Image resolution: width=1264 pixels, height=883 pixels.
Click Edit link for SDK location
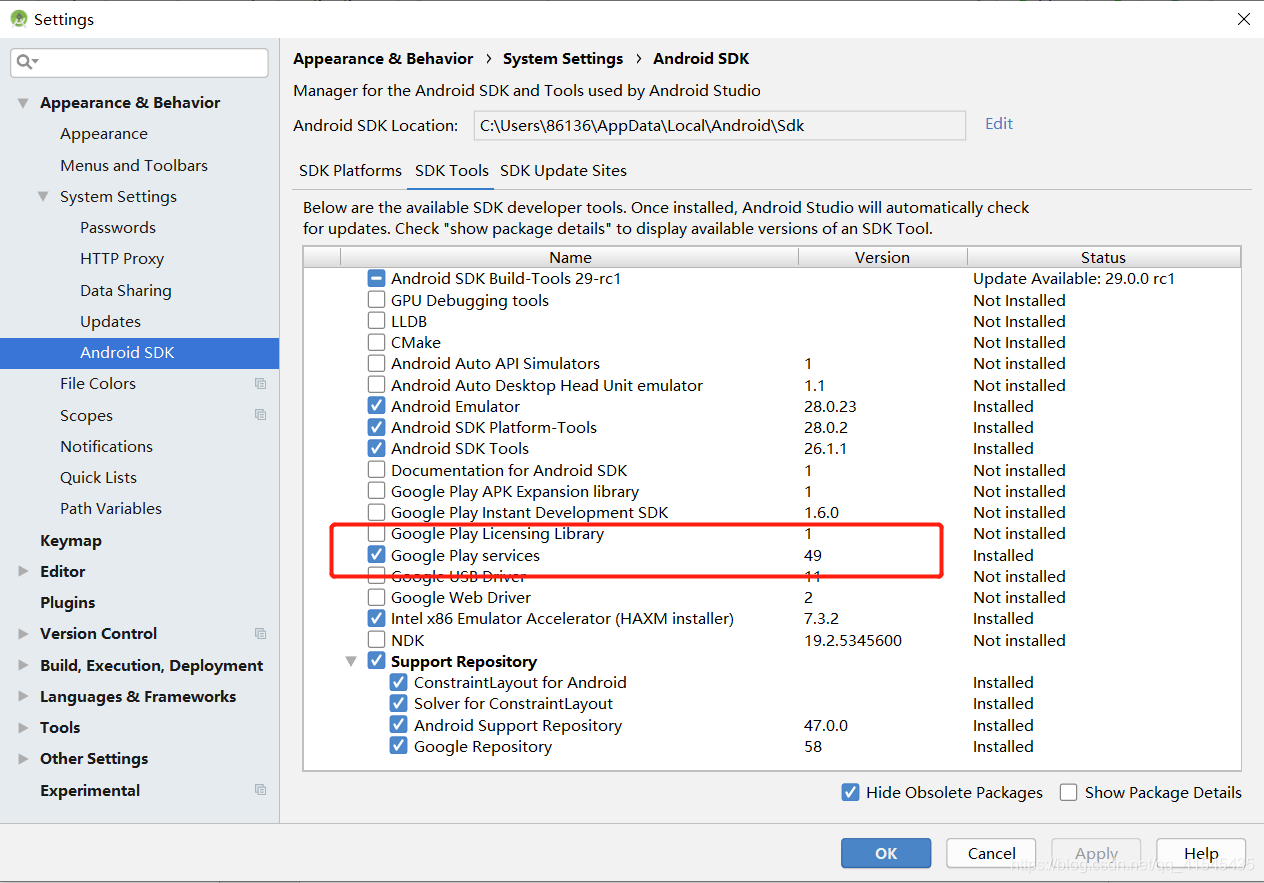999,124
